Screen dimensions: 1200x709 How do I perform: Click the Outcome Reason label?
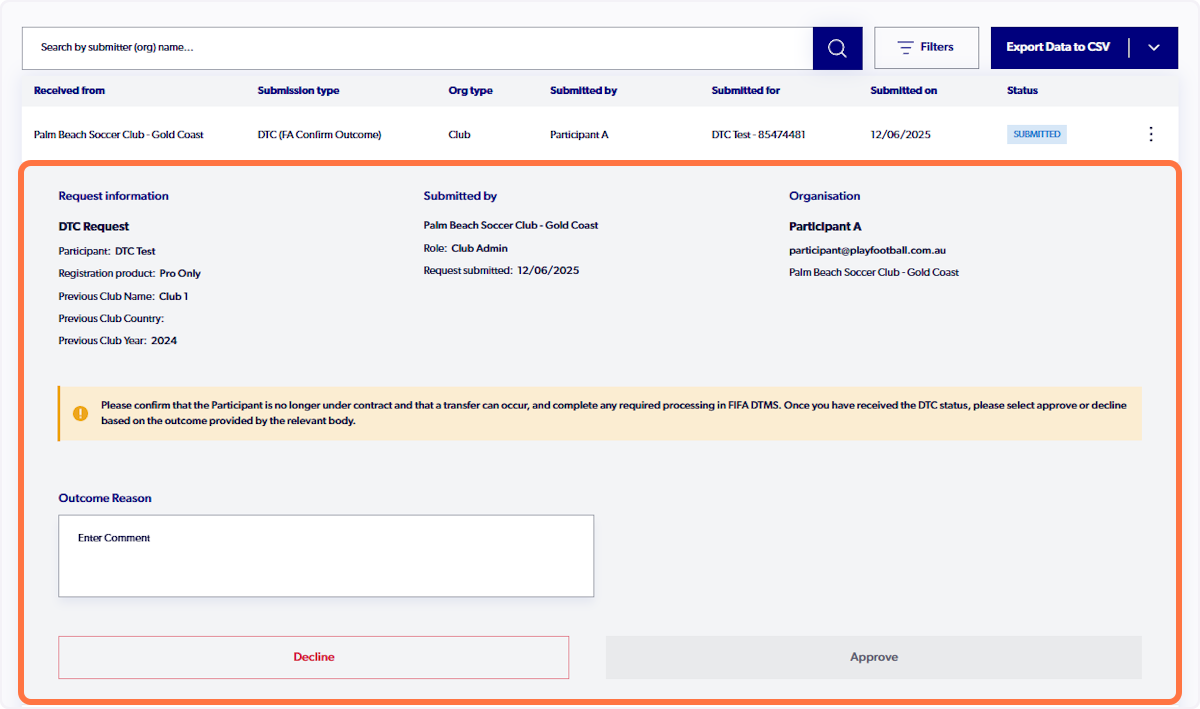(105, 498)
